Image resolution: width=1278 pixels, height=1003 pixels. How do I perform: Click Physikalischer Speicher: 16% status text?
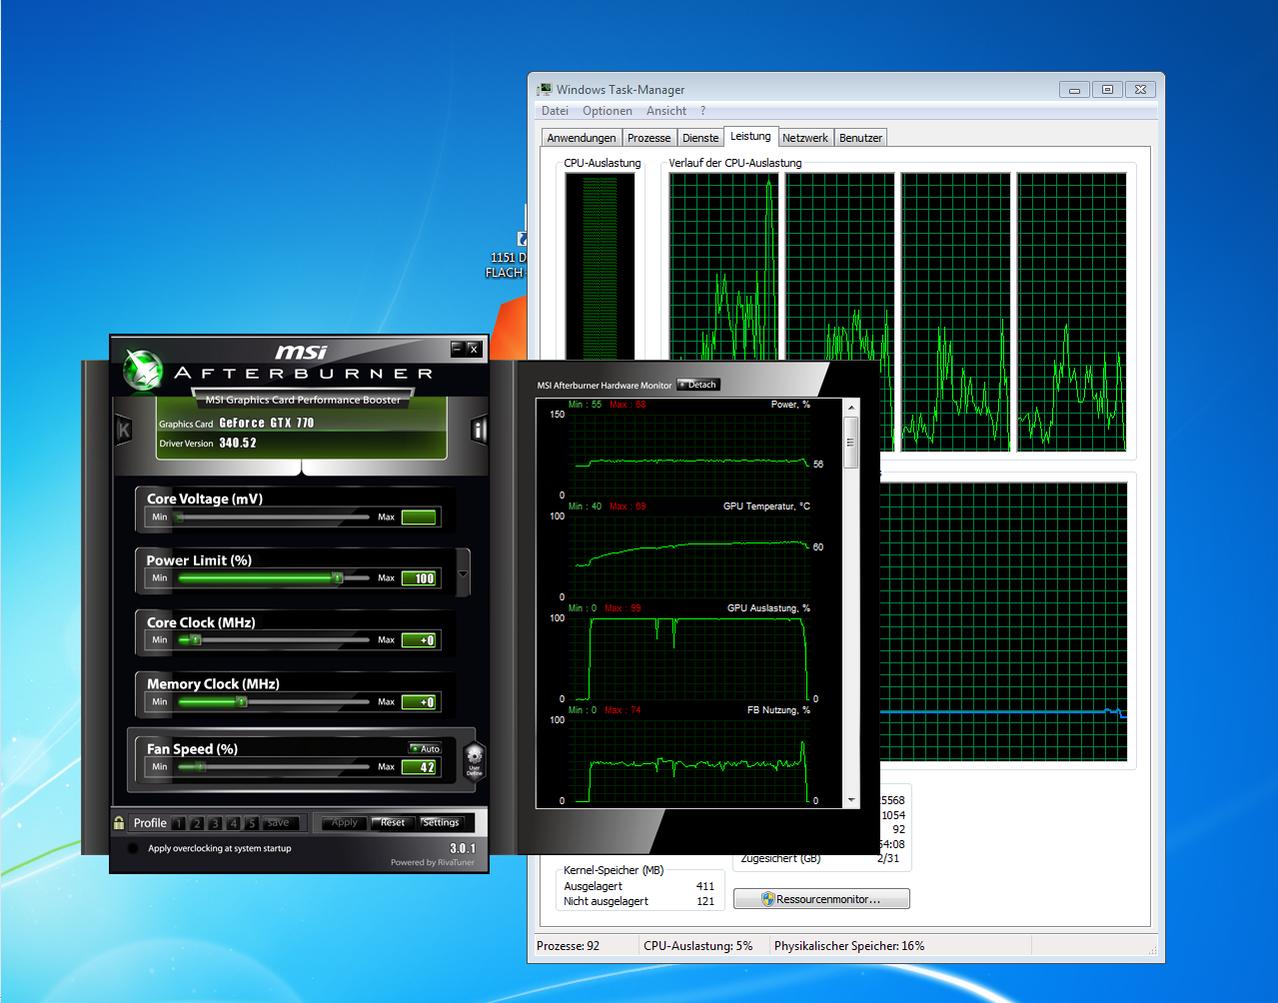click(x=849, y=946)
